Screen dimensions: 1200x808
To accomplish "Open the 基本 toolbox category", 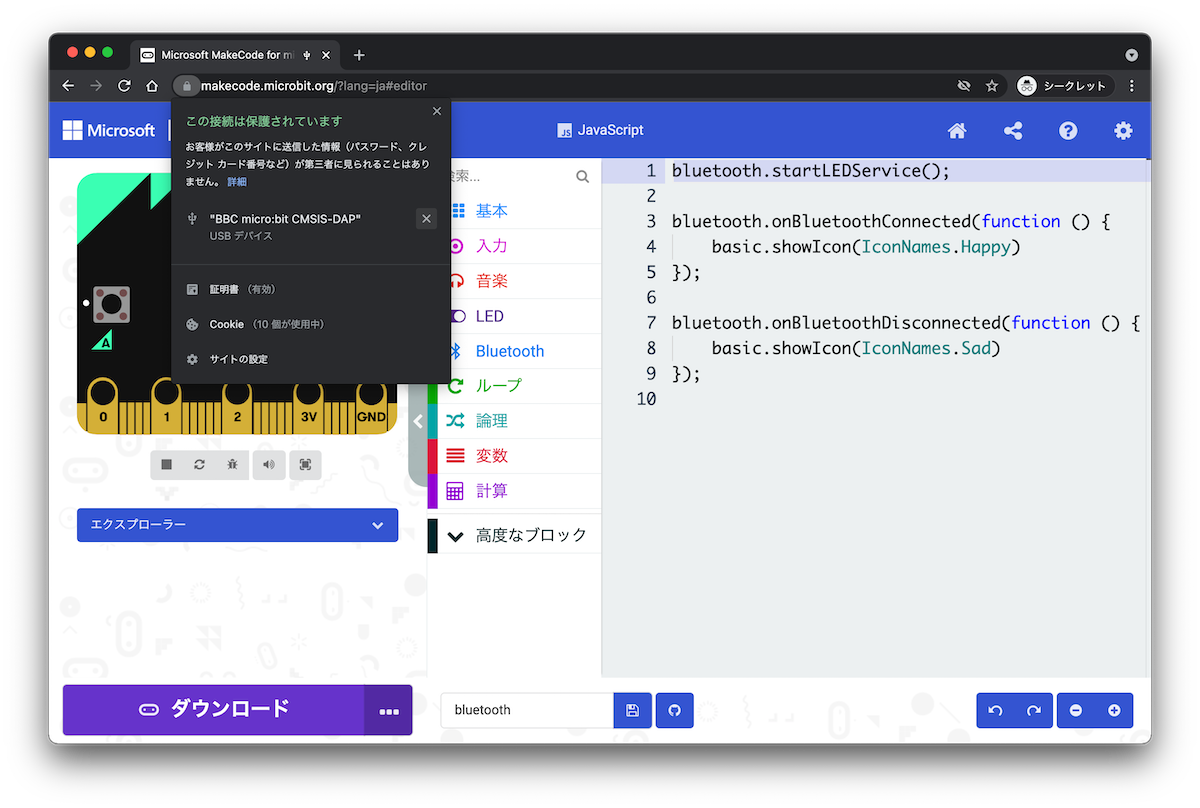I will click(514, 211).
